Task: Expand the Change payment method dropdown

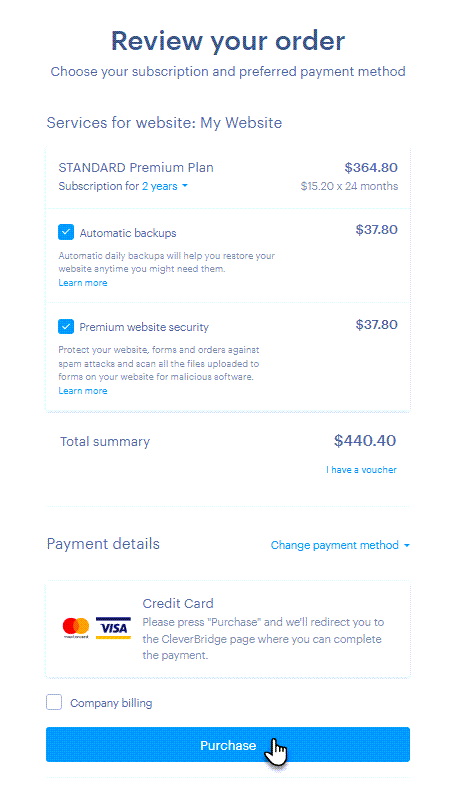Action: pyautogui.click(x=340, y=545)
